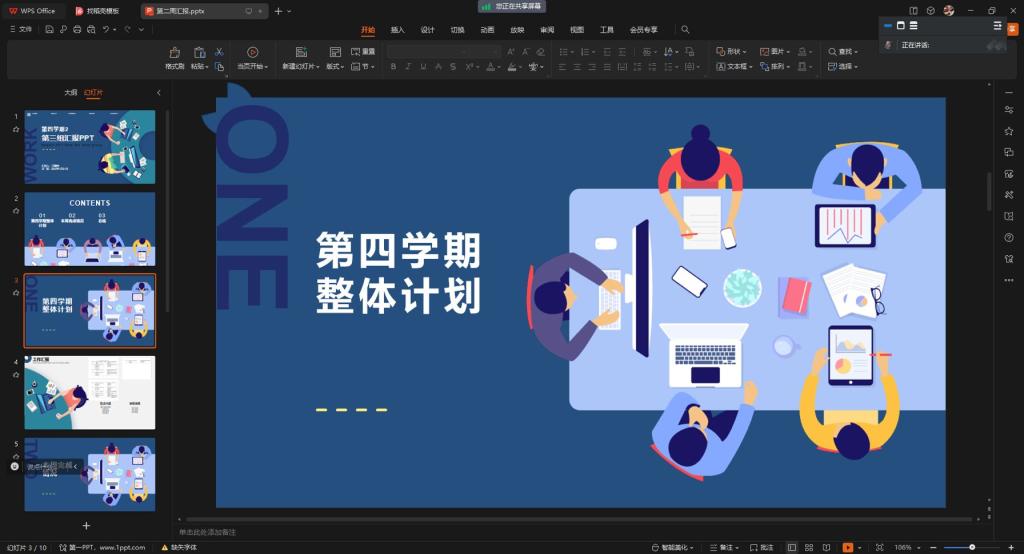Click the orange slideshow play button
The width and height of the screenshot is (1024, 554).
click(847, 547)
